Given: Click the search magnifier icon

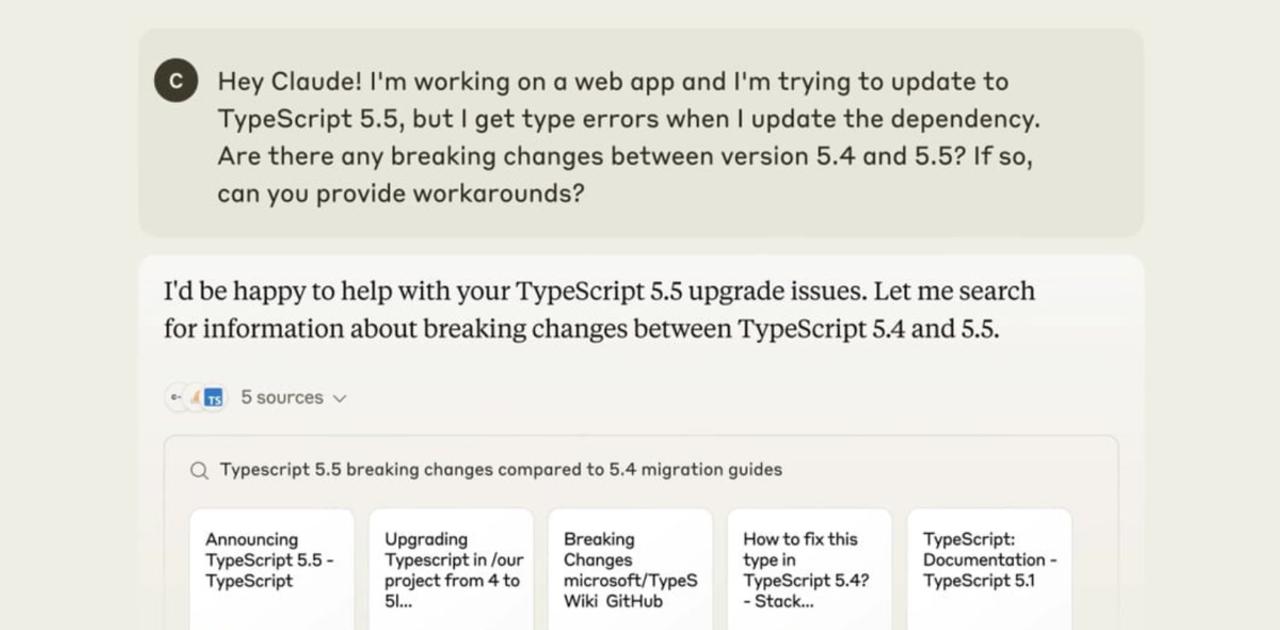Looking at the screenshot, I should click(x=200, y=470).
